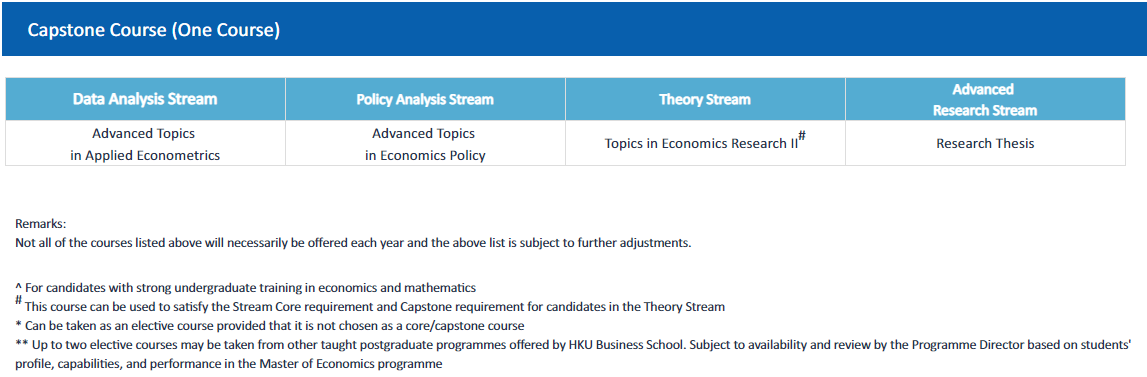Select the Advanced Research Stream column header
The image size is (1147, 377).
tap(985, 99)
